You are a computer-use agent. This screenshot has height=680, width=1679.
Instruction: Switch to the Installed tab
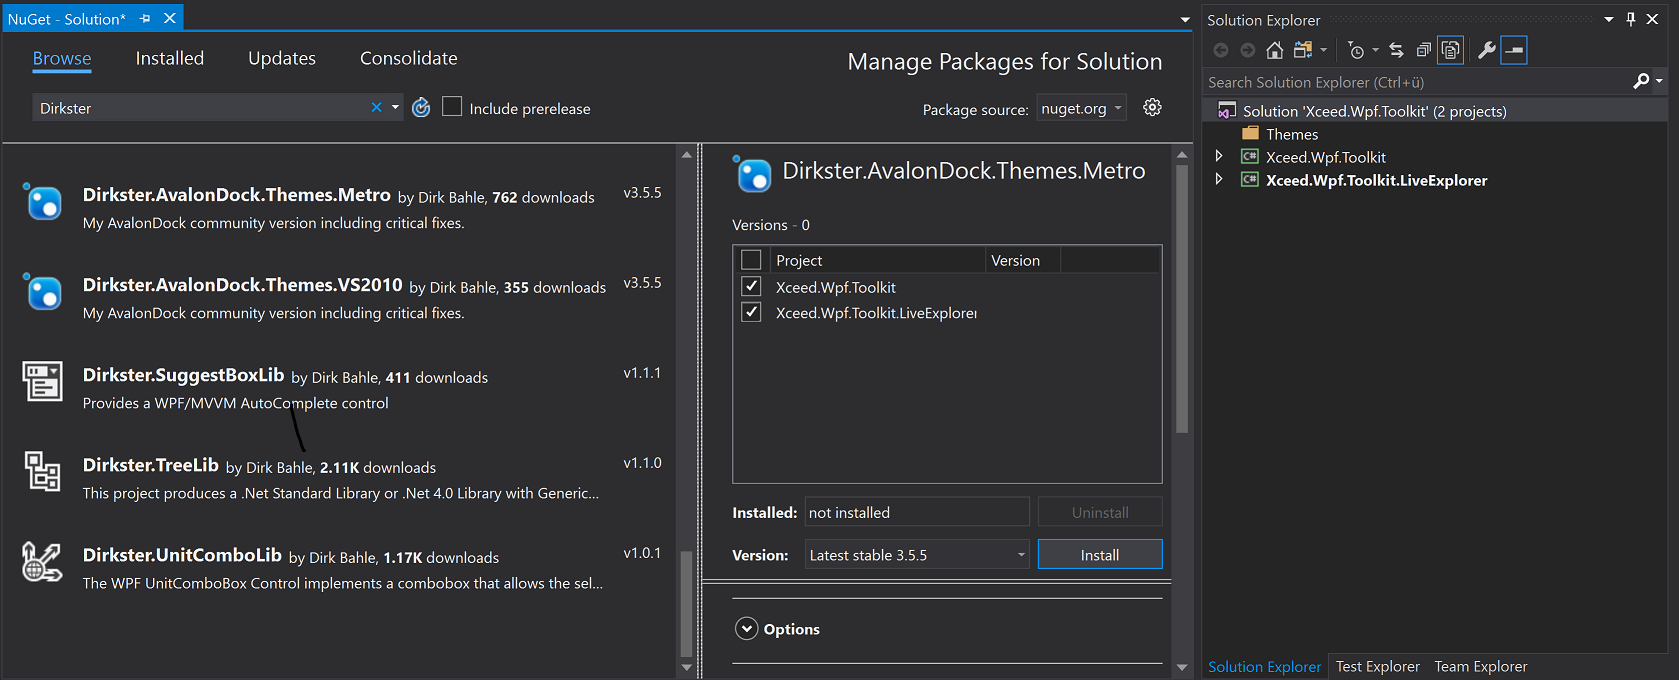pyautogui.click(x=170, y=58)
